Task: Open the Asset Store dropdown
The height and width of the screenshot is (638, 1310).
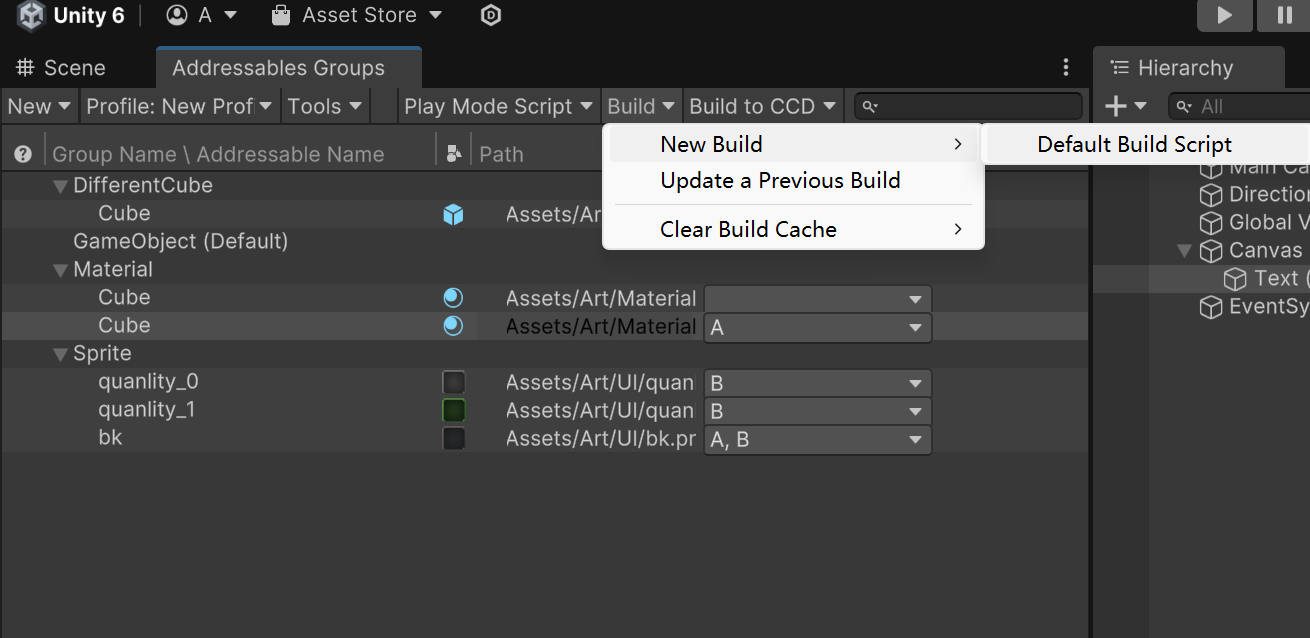Action: [356, 15]
